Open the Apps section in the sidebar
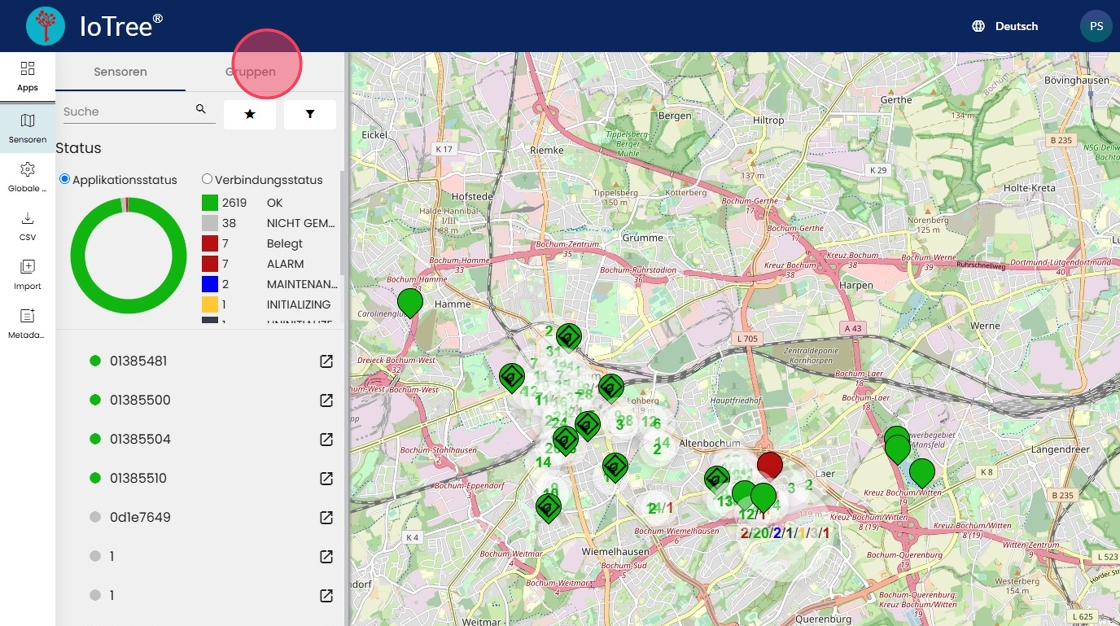Screen dimensions: 1120x626 (27, 76)
